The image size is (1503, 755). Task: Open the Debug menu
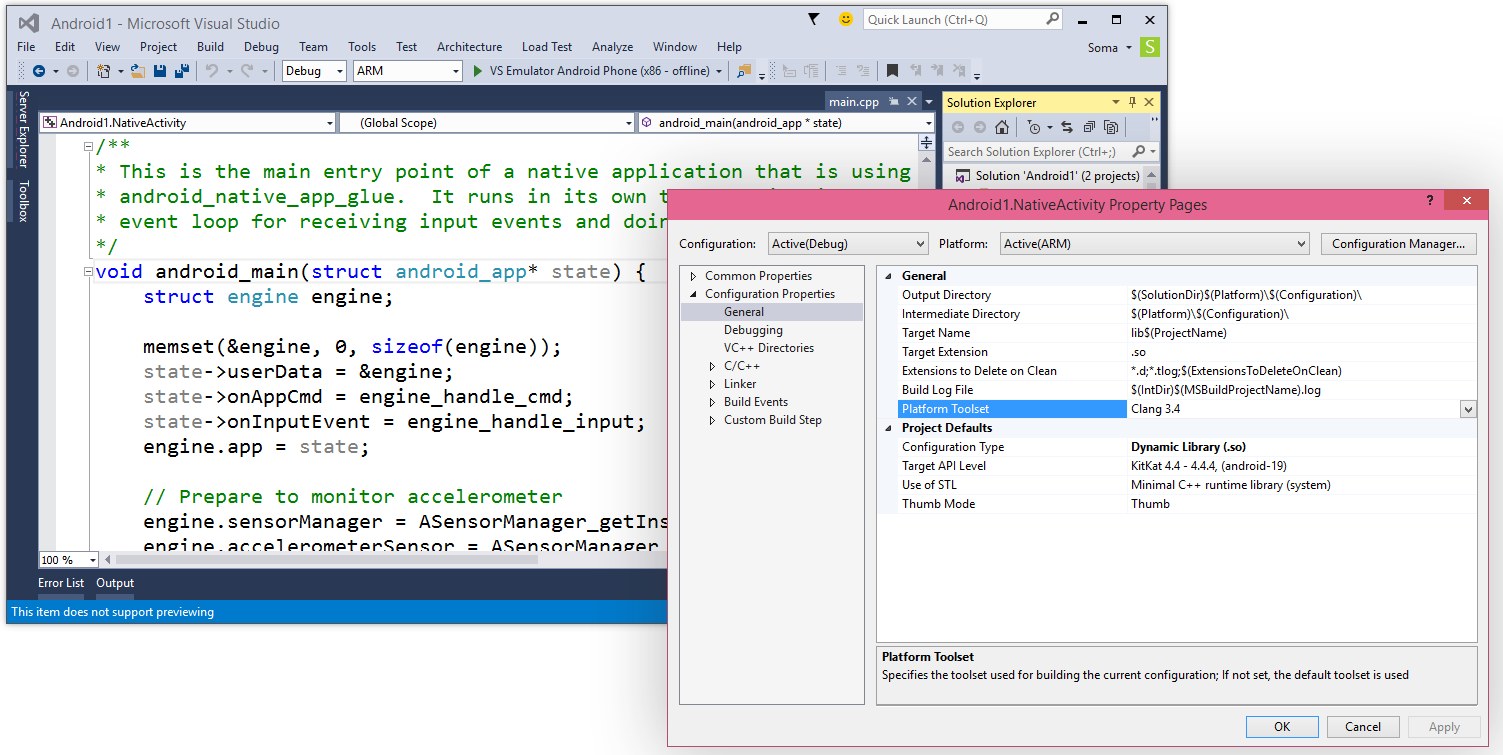pos(261,47)
